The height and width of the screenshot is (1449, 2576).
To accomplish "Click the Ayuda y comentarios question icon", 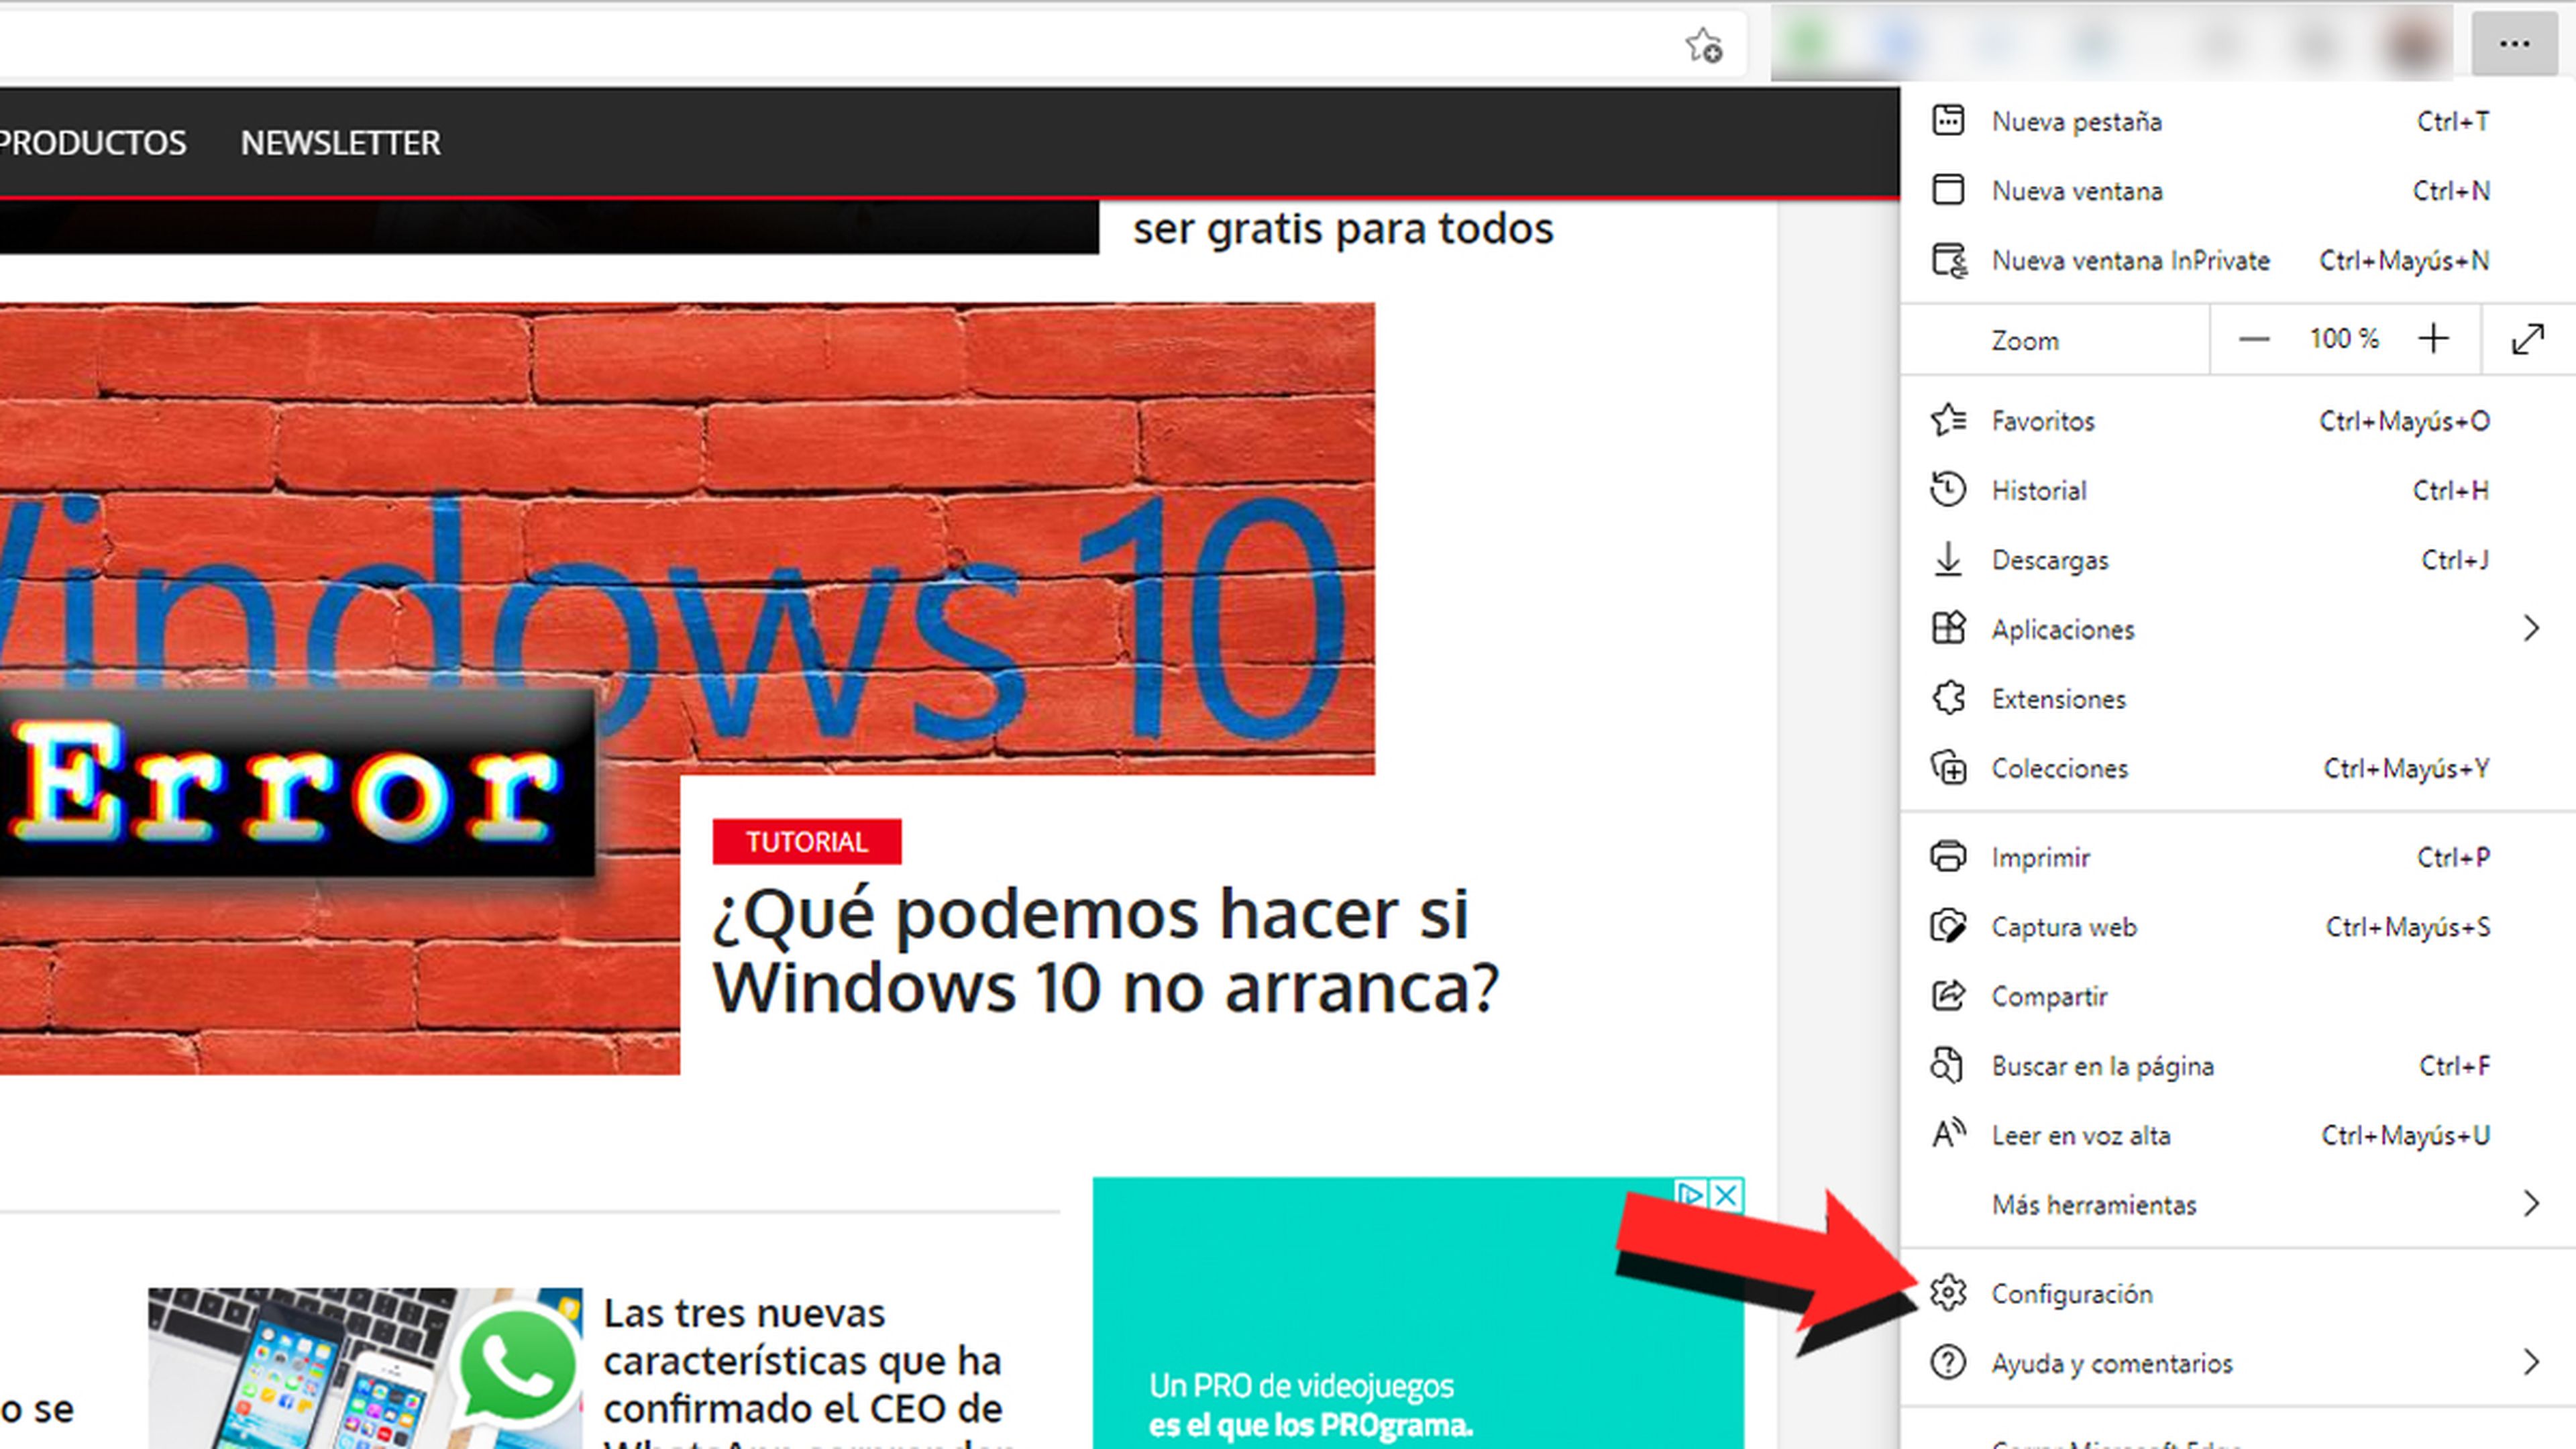I will [x=1948, y=1363].
